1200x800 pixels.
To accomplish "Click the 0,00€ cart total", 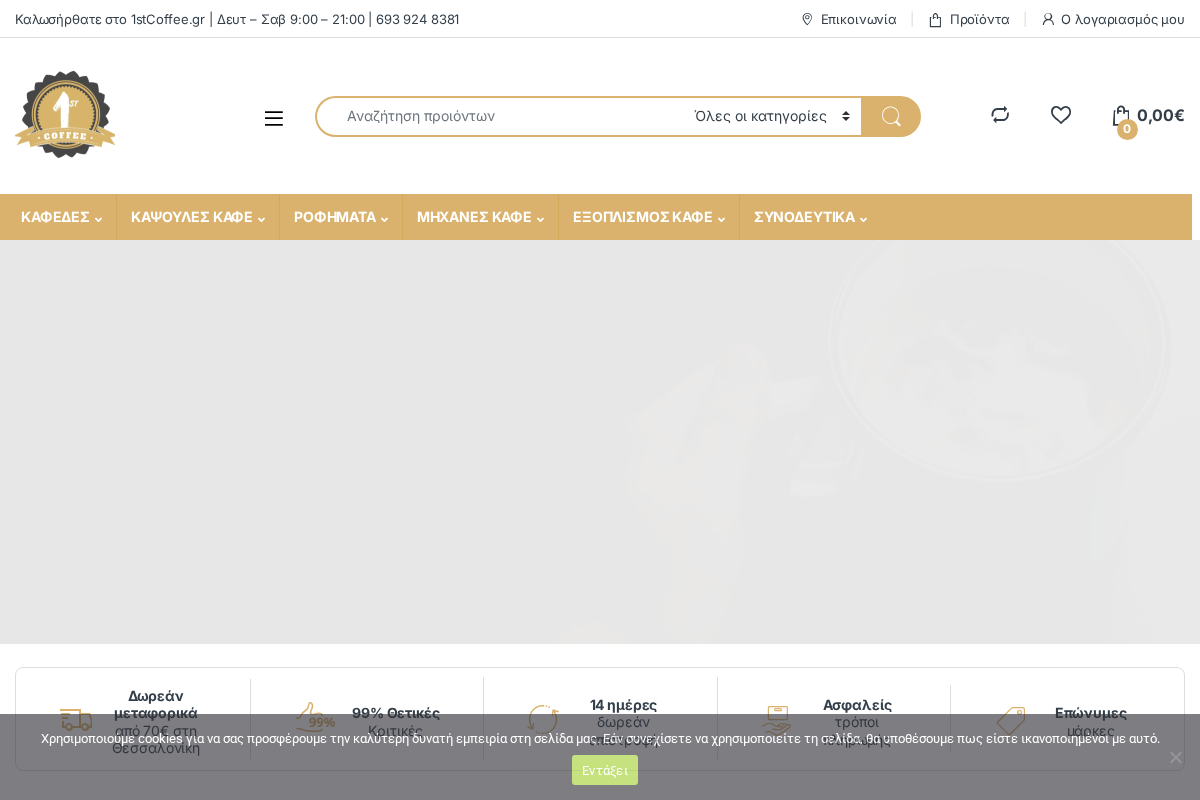I will pos(1161,115).
